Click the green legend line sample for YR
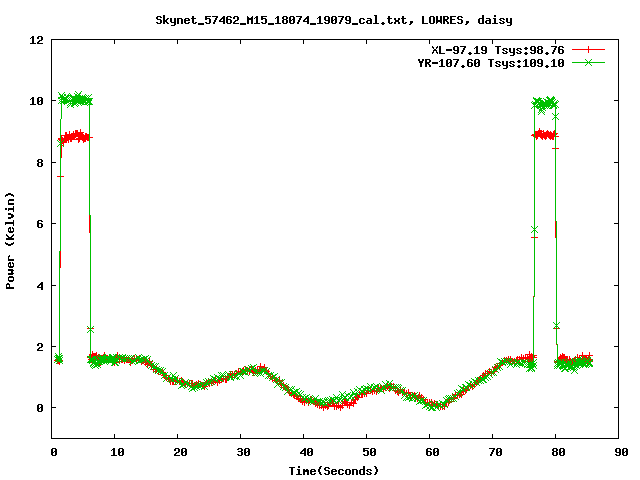 click(x=588, y=63)
